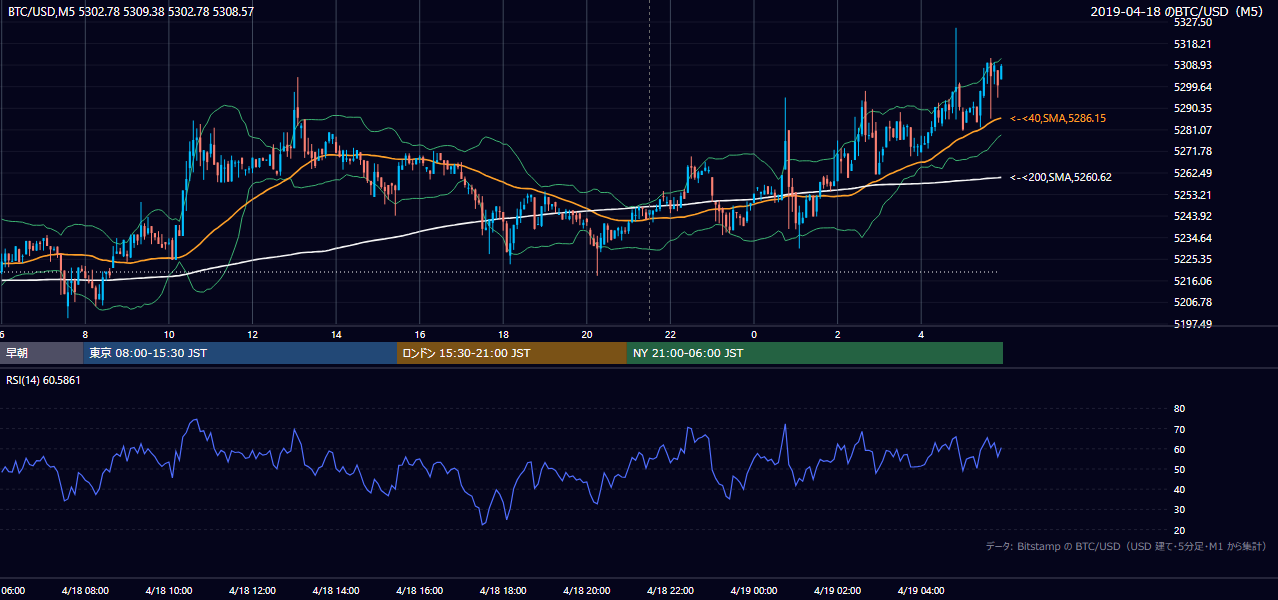Click hour tick 16 under price chart
Screen dimensions: 1278x600
[420, 334]
